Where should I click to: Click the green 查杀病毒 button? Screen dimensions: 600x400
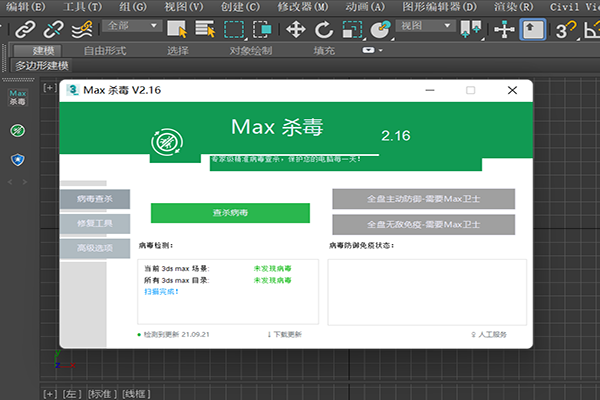point(230,213)
